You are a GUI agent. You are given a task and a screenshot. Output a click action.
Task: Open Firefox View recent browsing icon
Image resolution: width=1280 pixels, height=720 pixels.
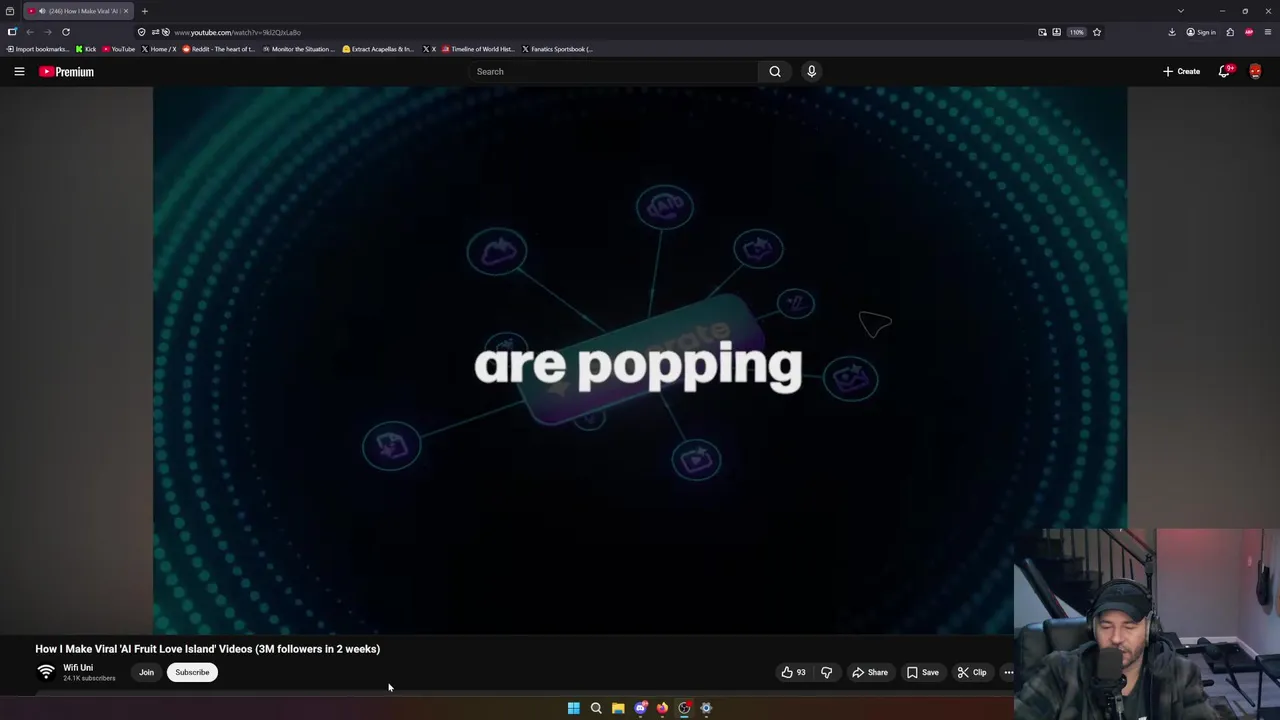pyautogui.click(x=10, y=11)
